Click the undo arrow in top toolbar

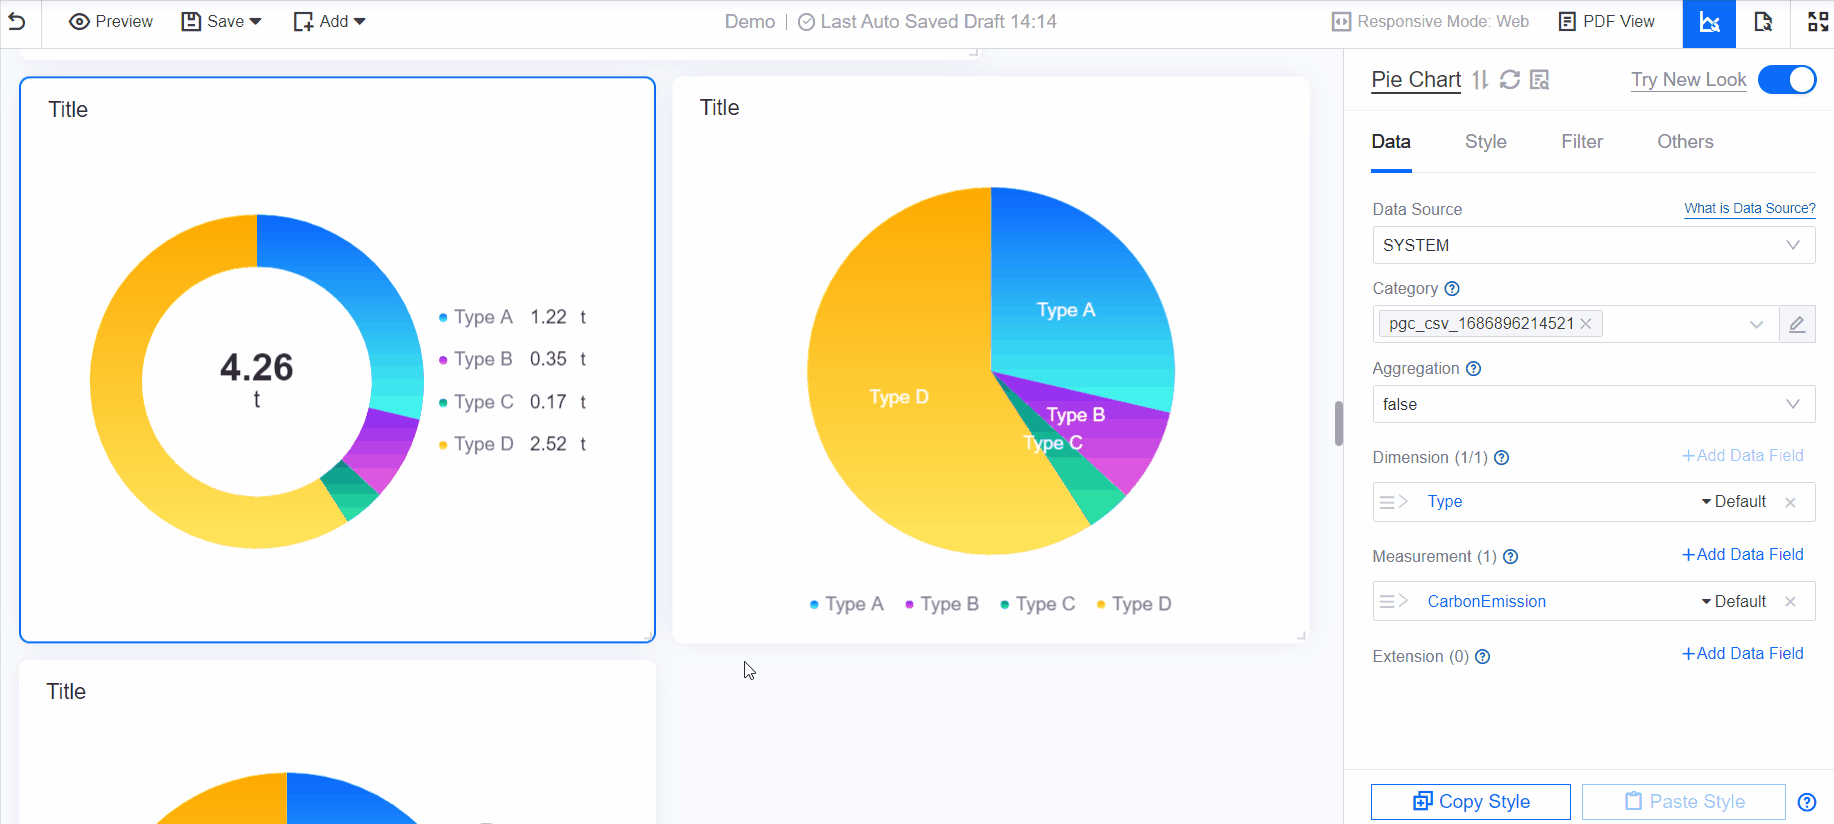(x=17, y=22)
